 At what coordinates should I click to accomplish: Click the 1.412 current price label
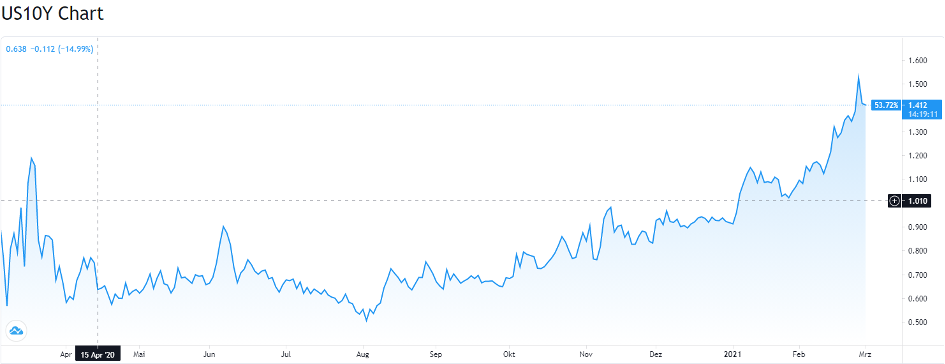tap(917, 105)
